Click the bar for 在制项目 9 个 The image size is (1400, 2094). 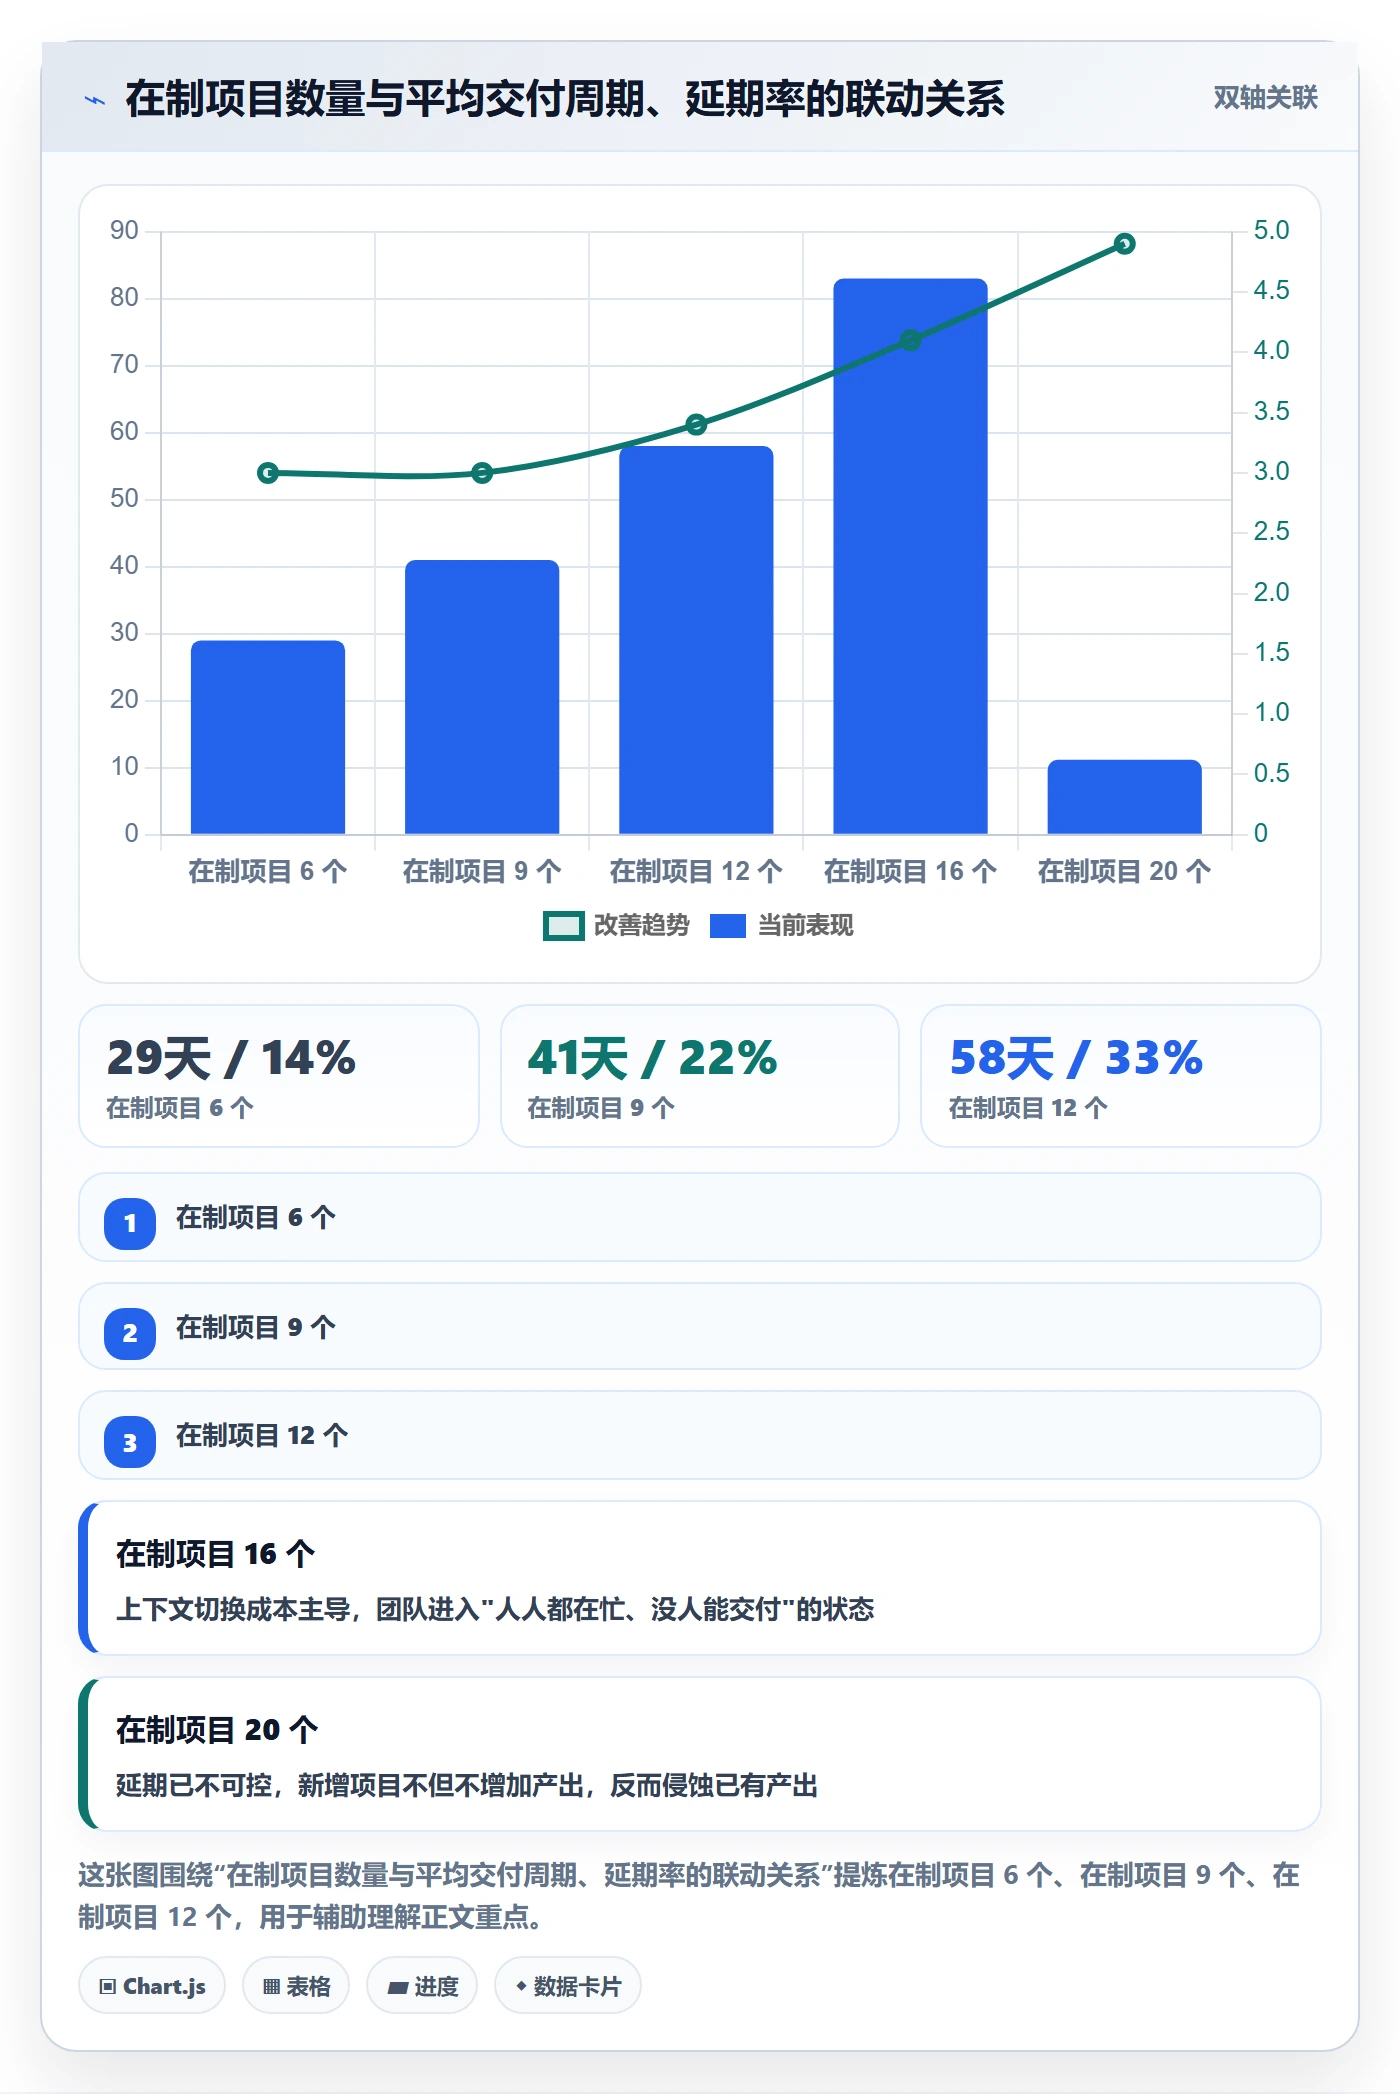pyautogui.click(x=482, y=697)
